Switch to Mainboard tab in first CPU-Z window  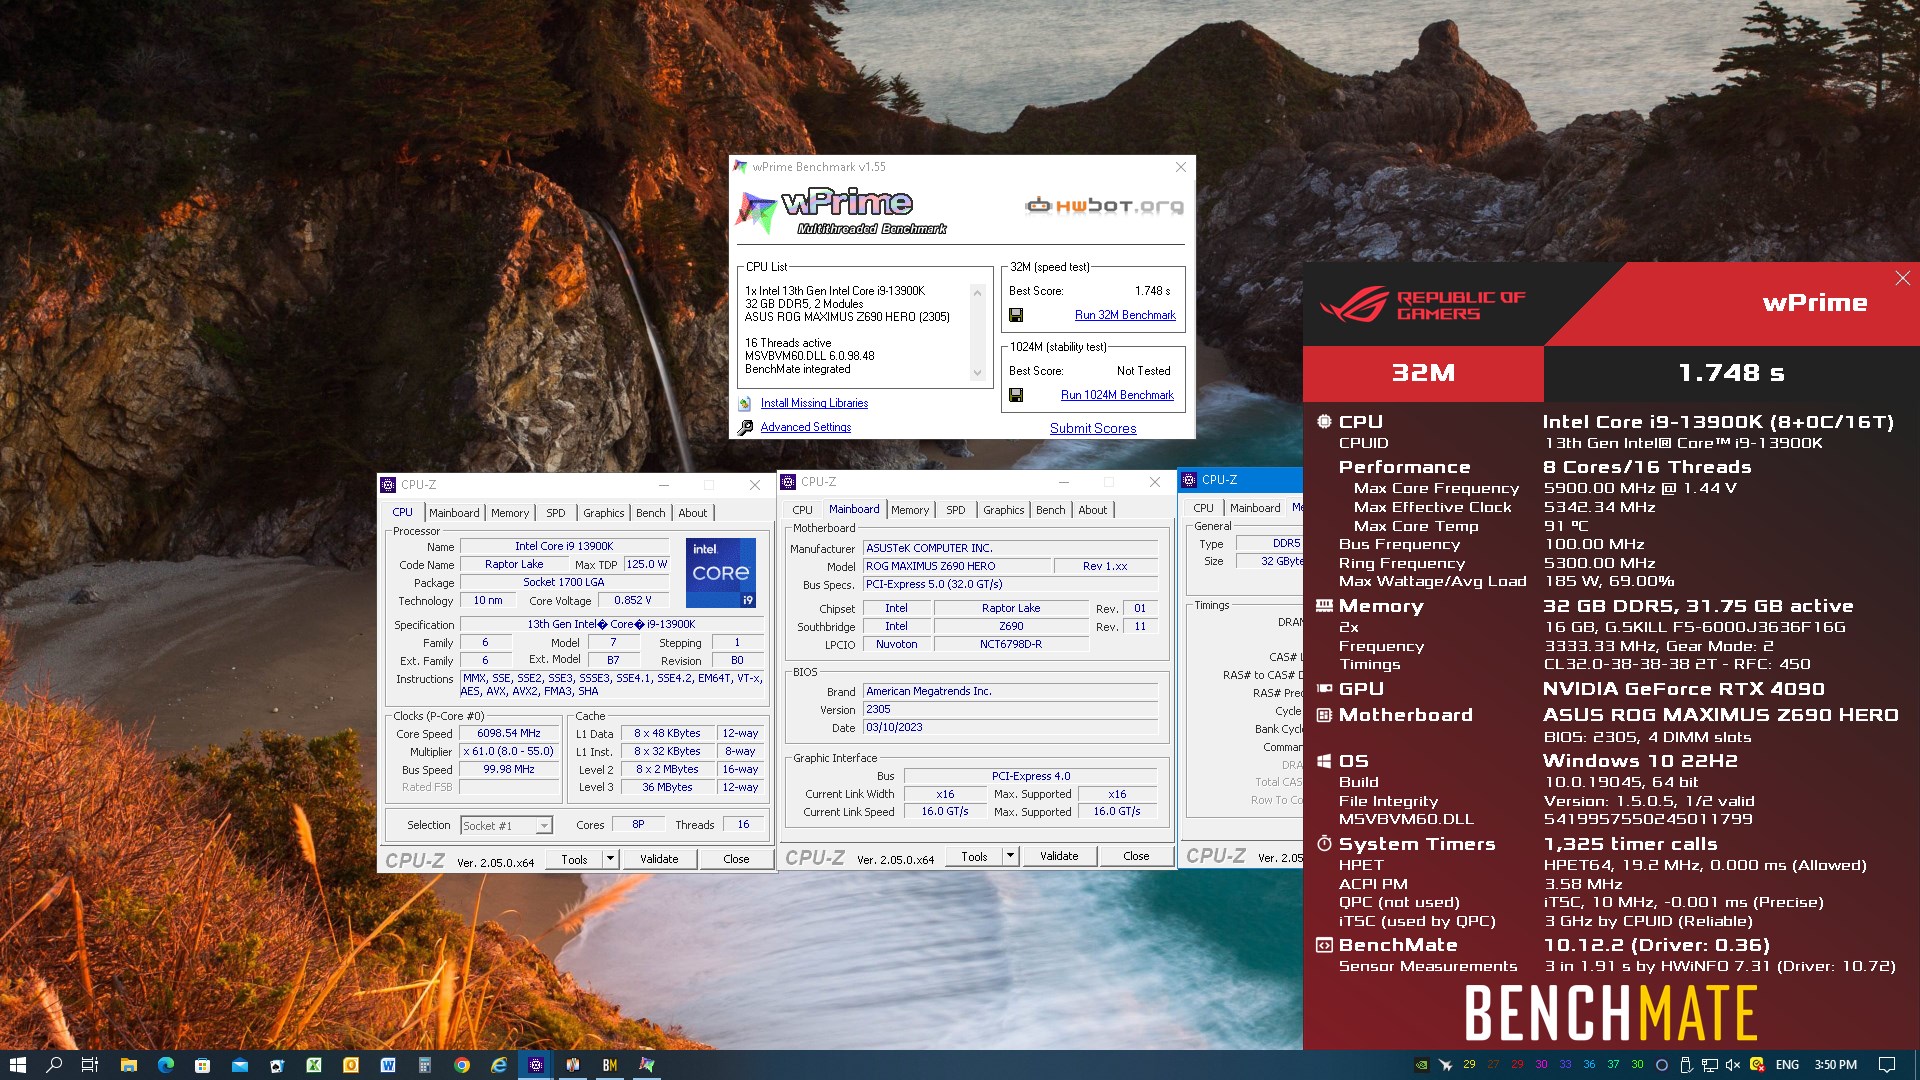[x=454, y=513]
